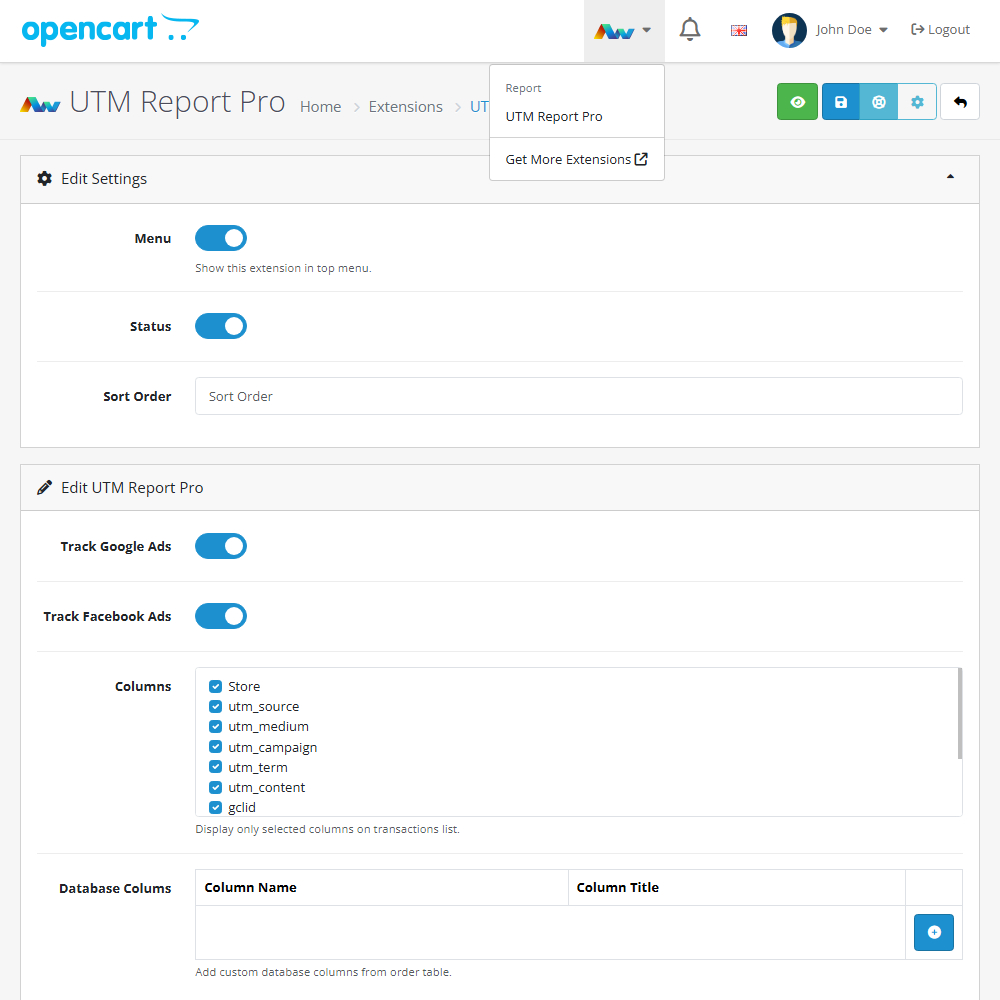1000x1000 pixels.
Task: Click the blue save floppy-disk button
Action: [x=841, y=102]
